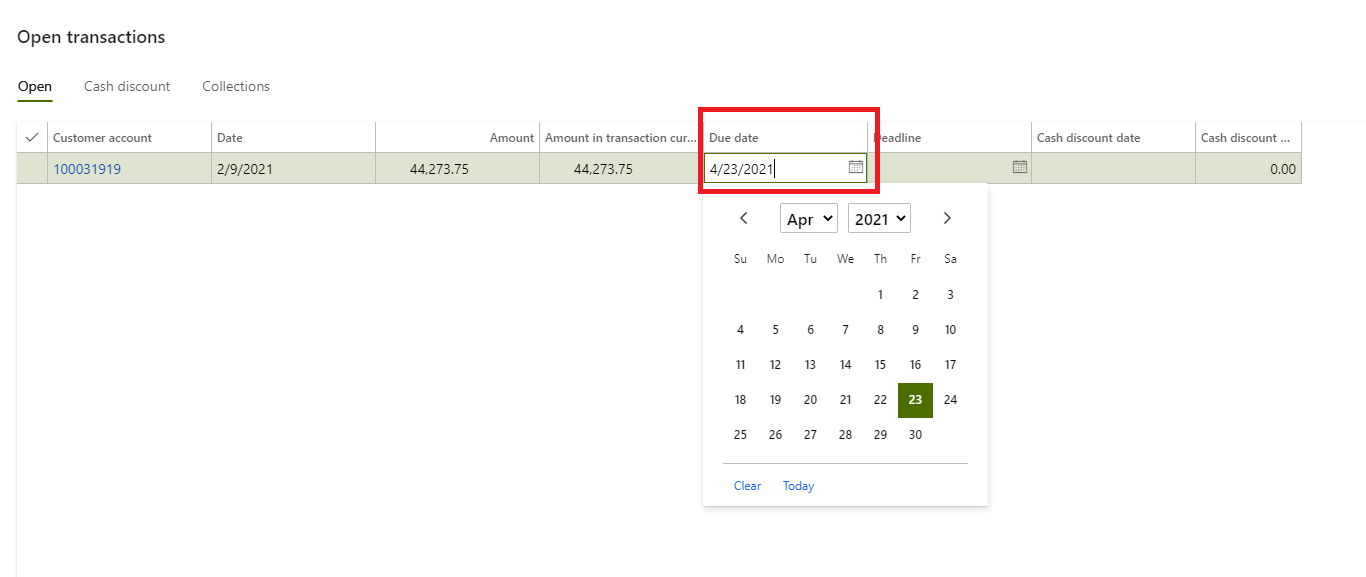Toggle selection checkbox on the transaction row
The width and height of the screenshot is (1366, 577).
31,168
